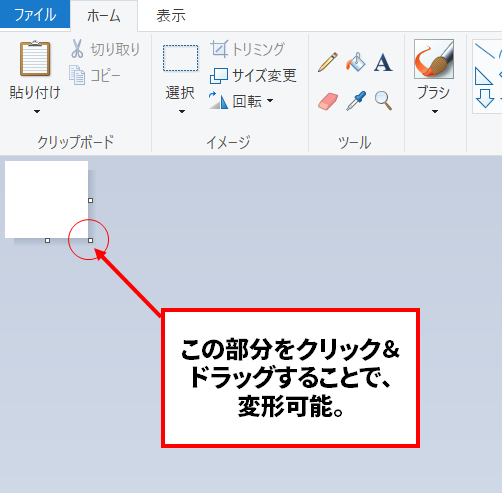The image size is (502, 493).
Task: Click the canvas bottom-right corner resize handle
Action: 91,240
